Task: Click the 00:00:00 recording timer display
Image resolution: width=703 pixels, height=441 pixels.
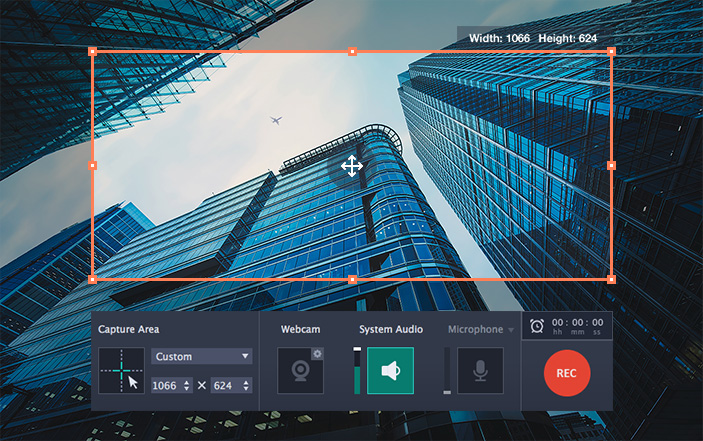Action: pyautogui.click(x=577, y=326)
